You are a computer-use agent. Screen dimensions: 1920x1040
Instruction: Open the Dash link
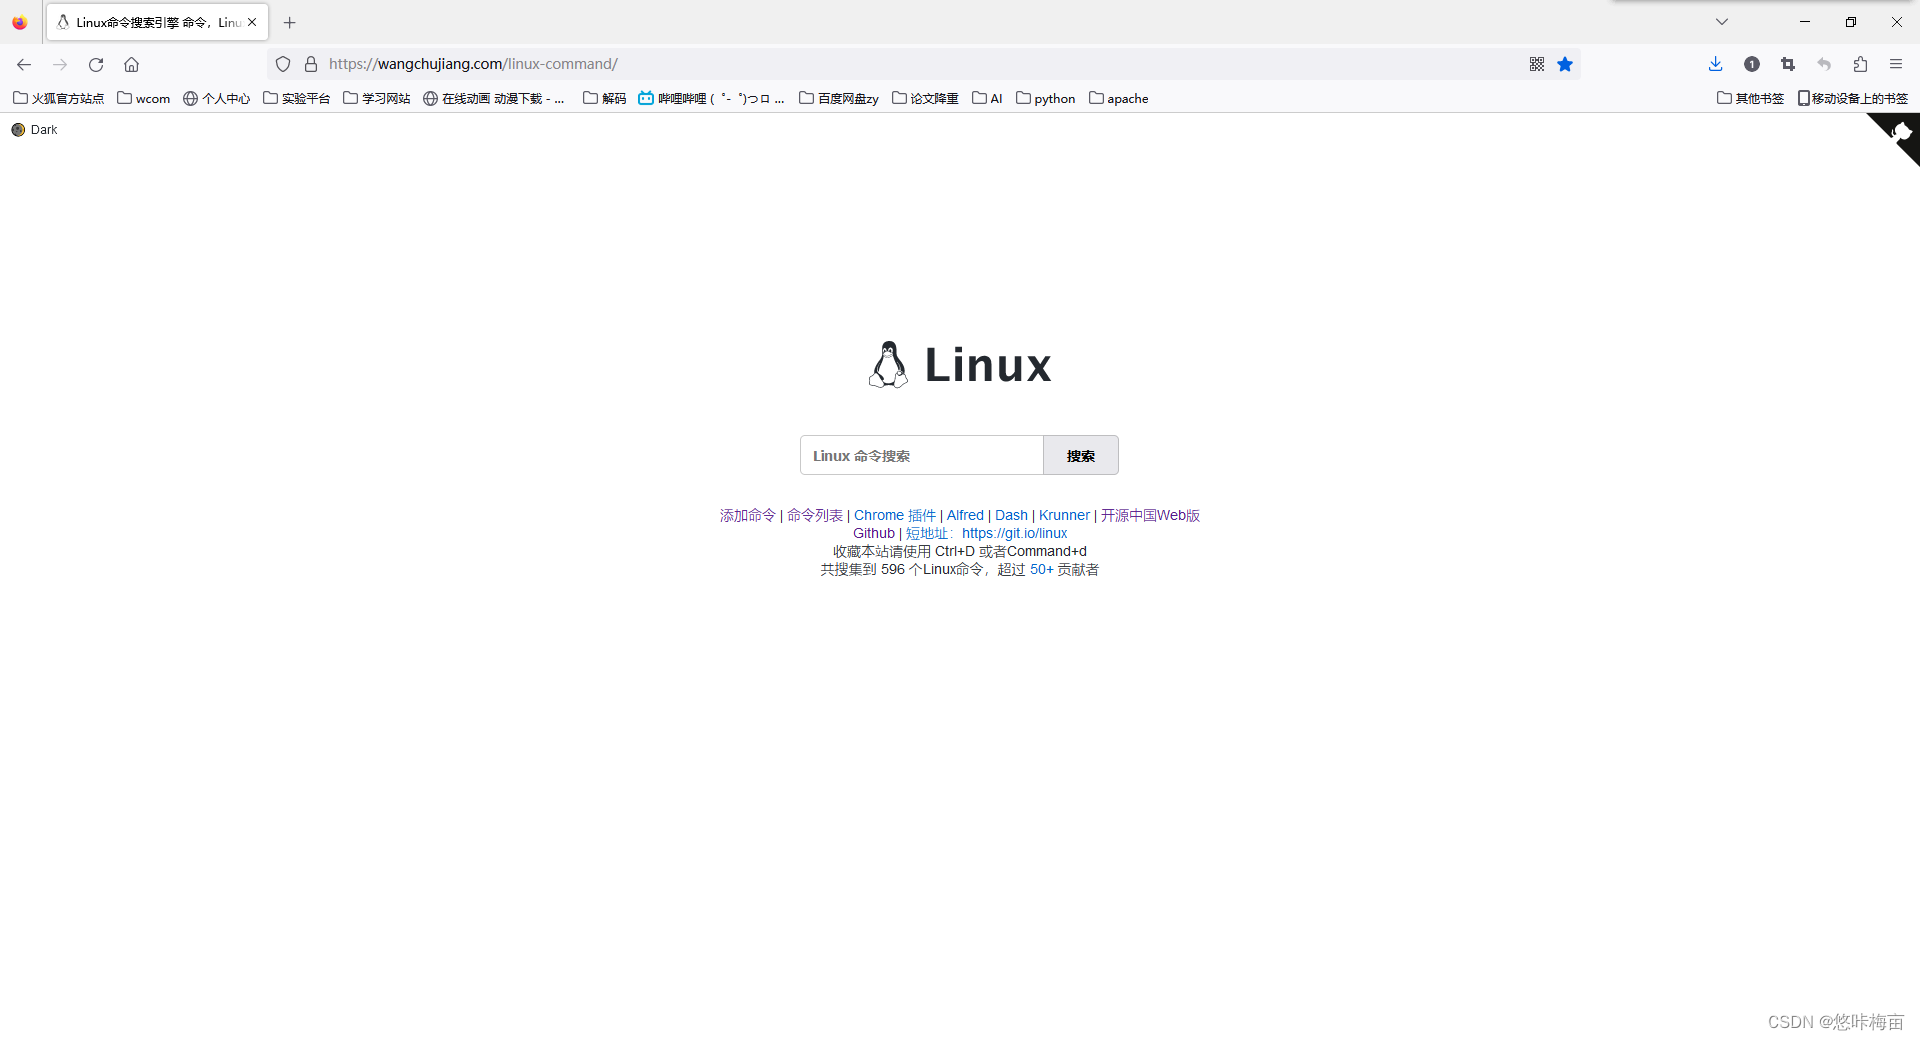[x=1011, y=515]
